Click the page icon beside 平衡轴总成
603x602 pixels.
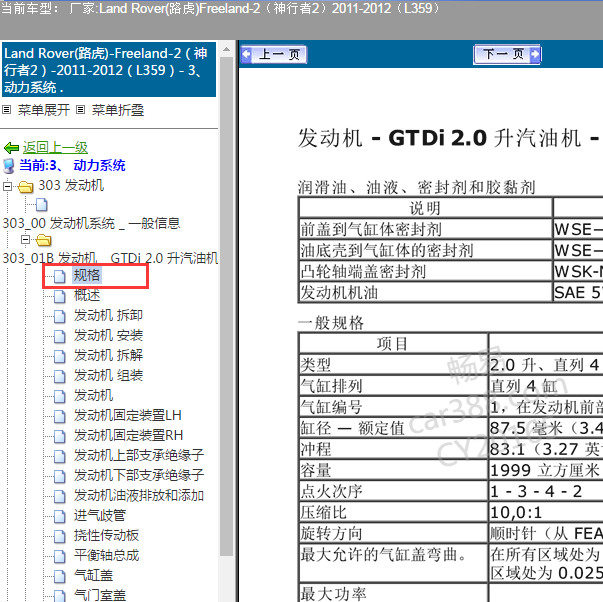click(60, 556)
